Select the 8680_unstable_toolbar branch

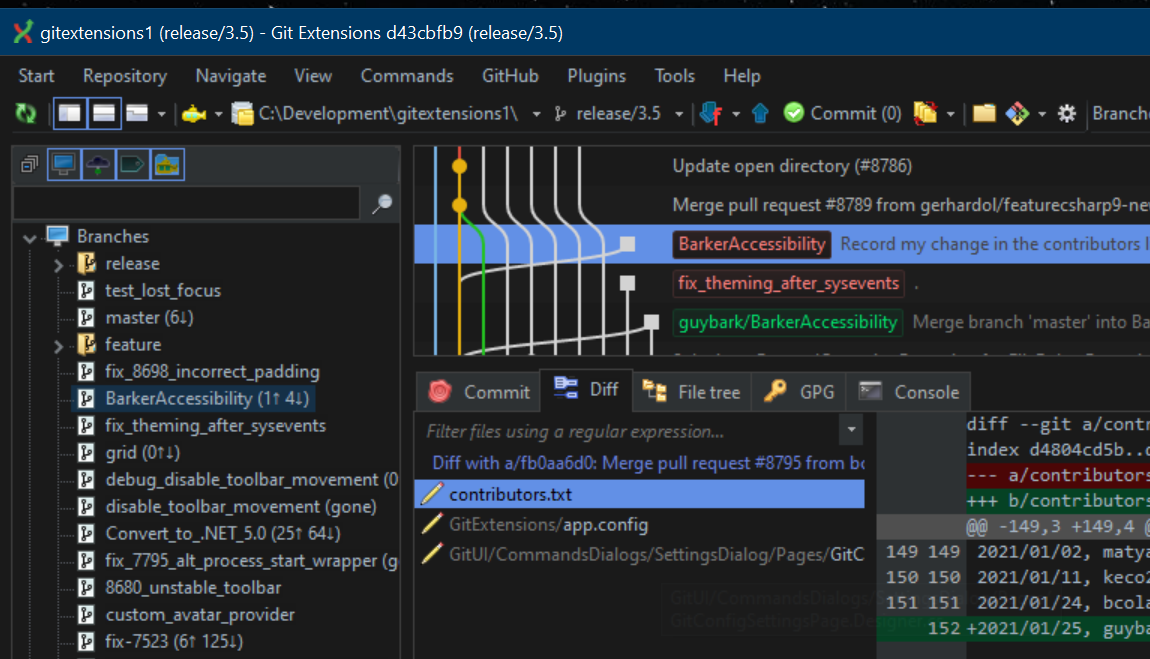coord(193,588)
